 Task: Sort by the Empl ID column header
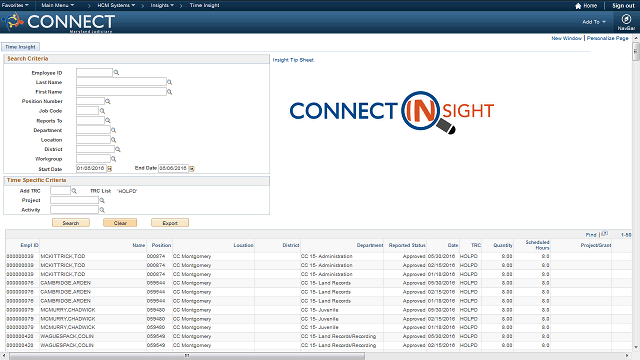pyautogui.click(x=29, y=245)
